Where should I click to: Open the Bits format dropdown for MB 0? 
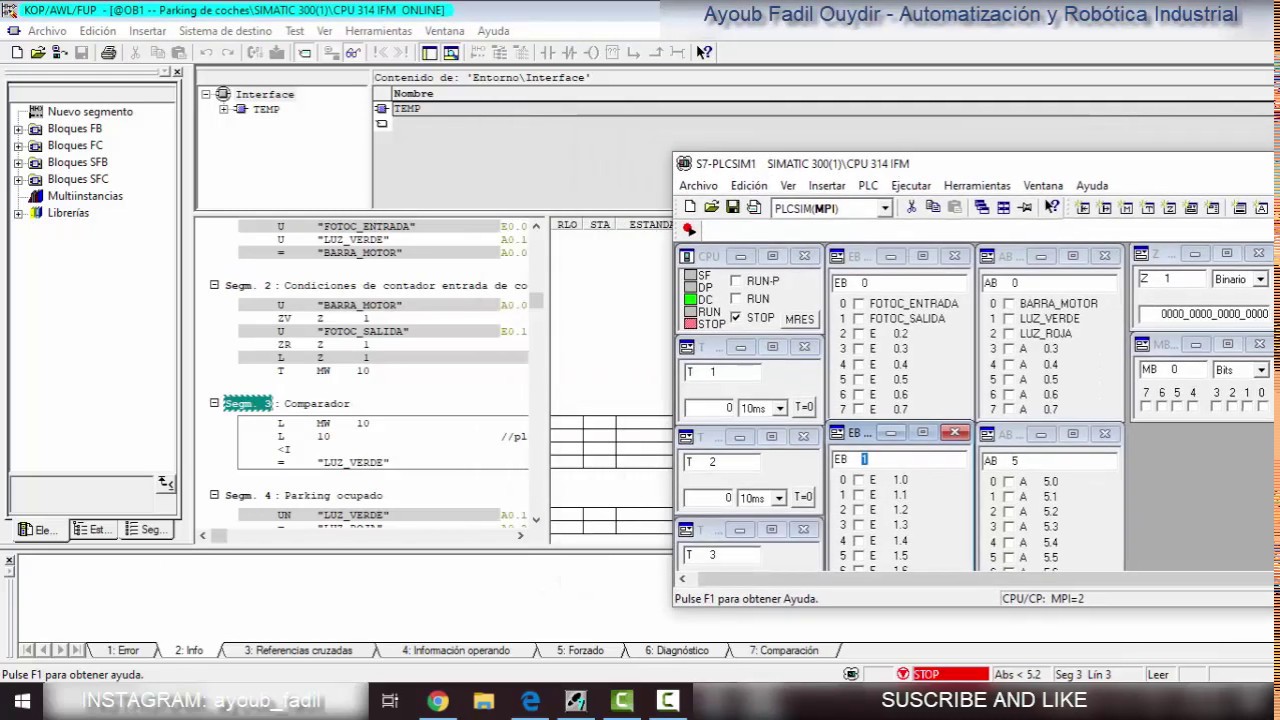point(1260,370)
